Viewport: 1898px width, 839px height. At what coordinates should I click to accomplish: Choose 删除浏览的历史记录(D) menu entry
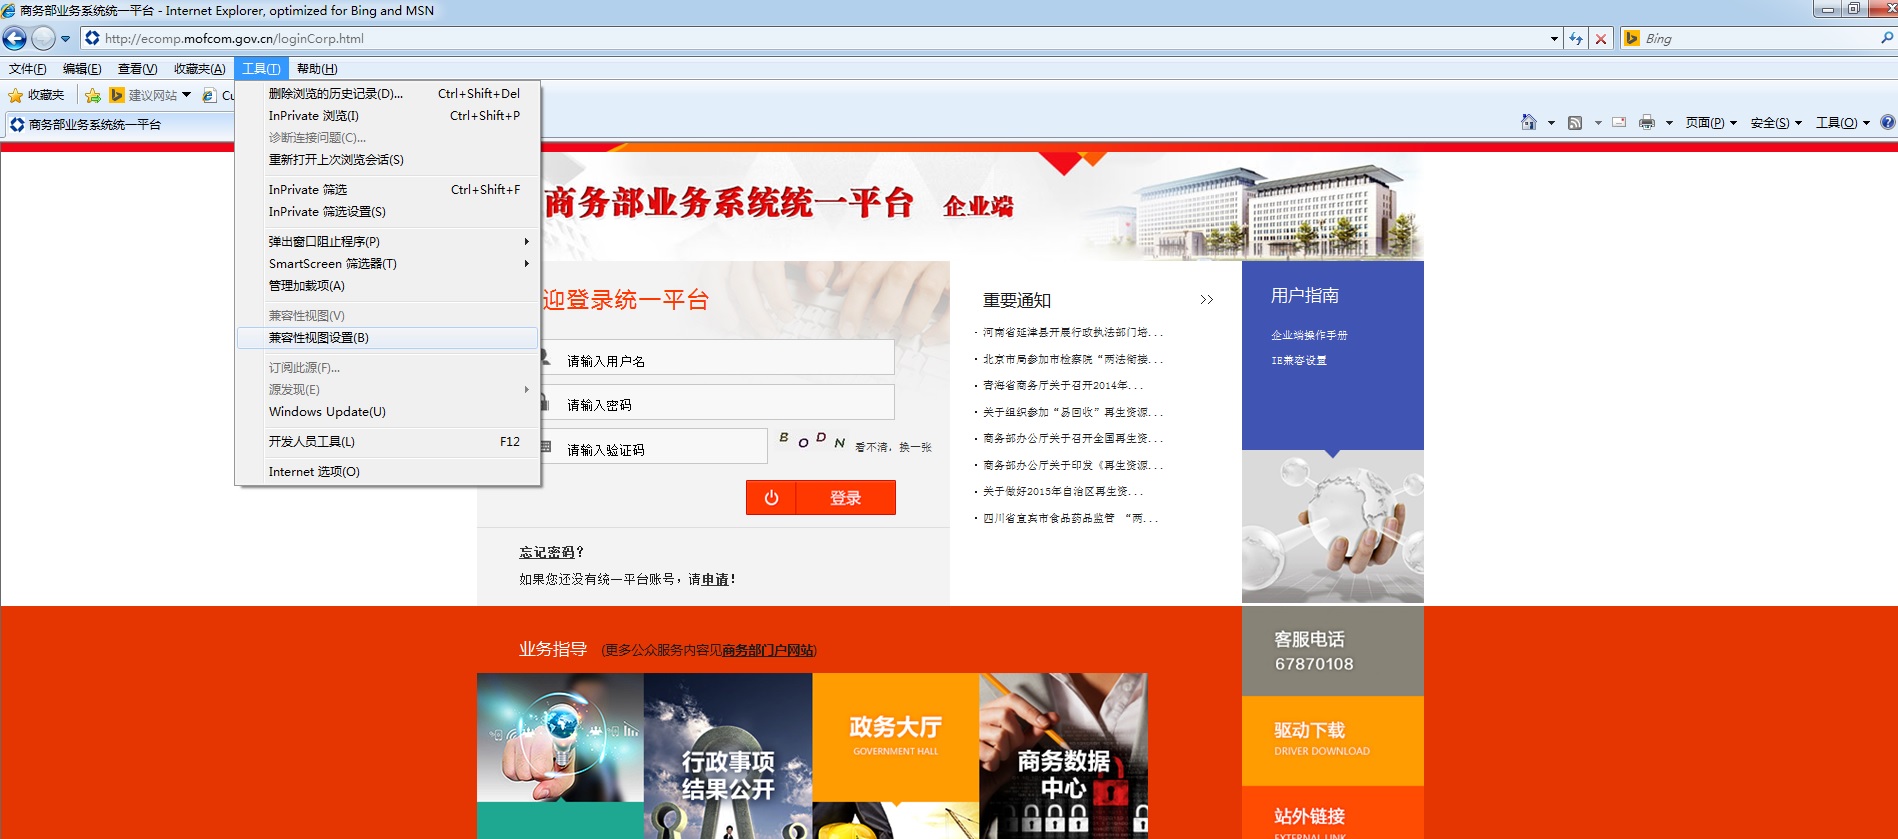click(388, 94)
